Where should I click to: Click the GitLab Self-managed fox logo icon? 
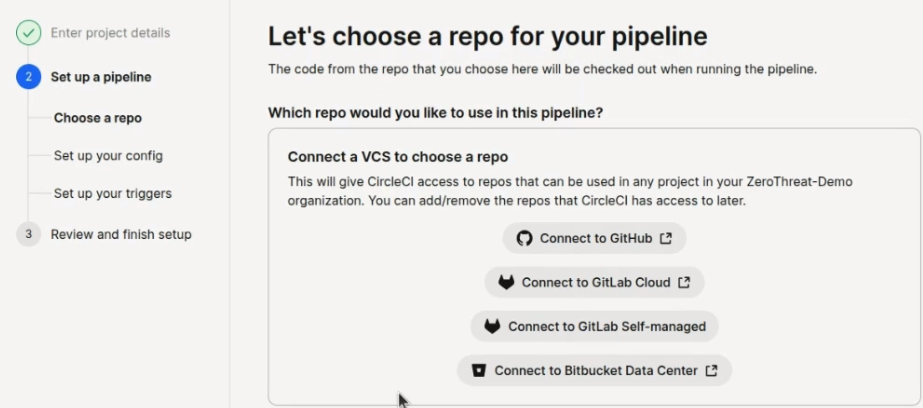point(492,326)
